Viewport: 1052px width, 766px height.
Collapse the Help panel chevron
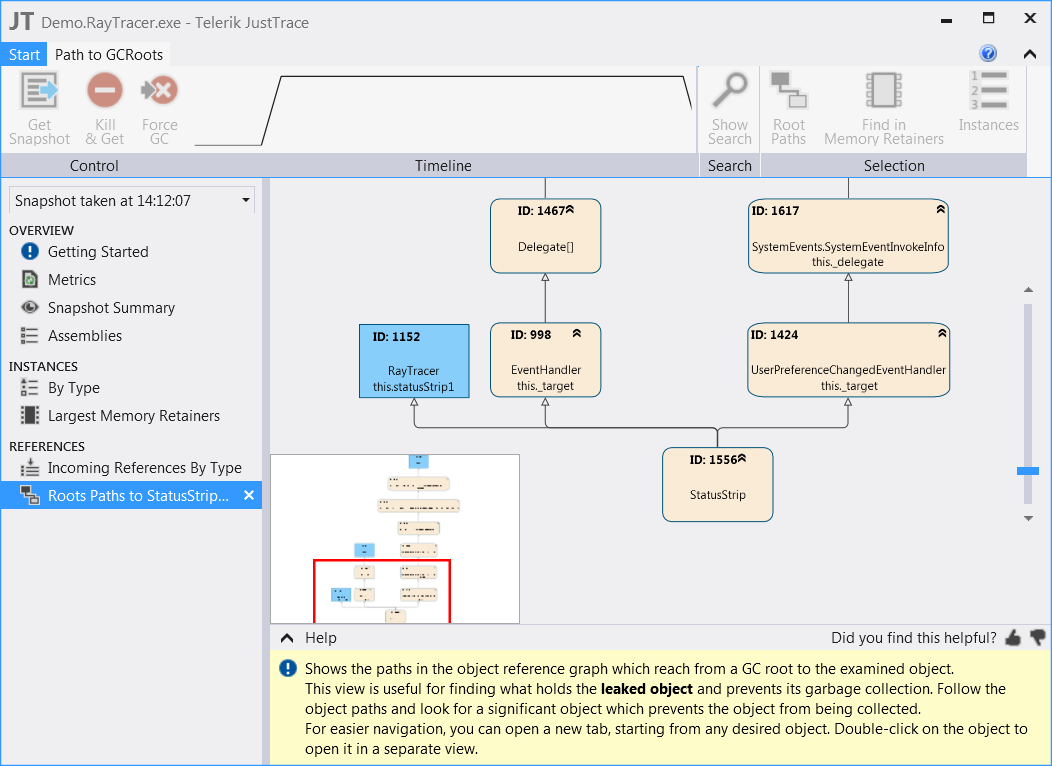[x=286, y=638]
